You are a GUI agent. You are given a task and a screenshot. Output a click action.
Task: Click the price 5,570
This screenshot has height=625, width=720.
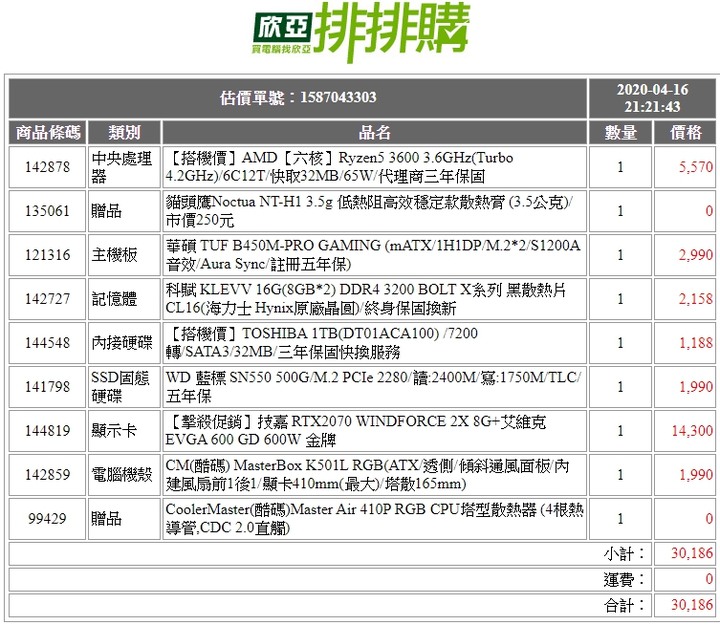tap(696, 167)
